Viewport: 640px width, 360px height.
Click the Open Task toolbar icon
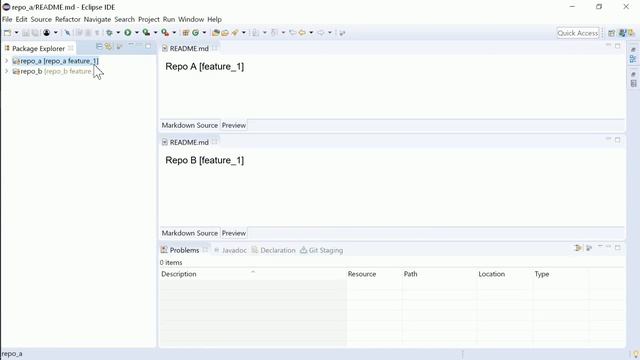(225, 33)
